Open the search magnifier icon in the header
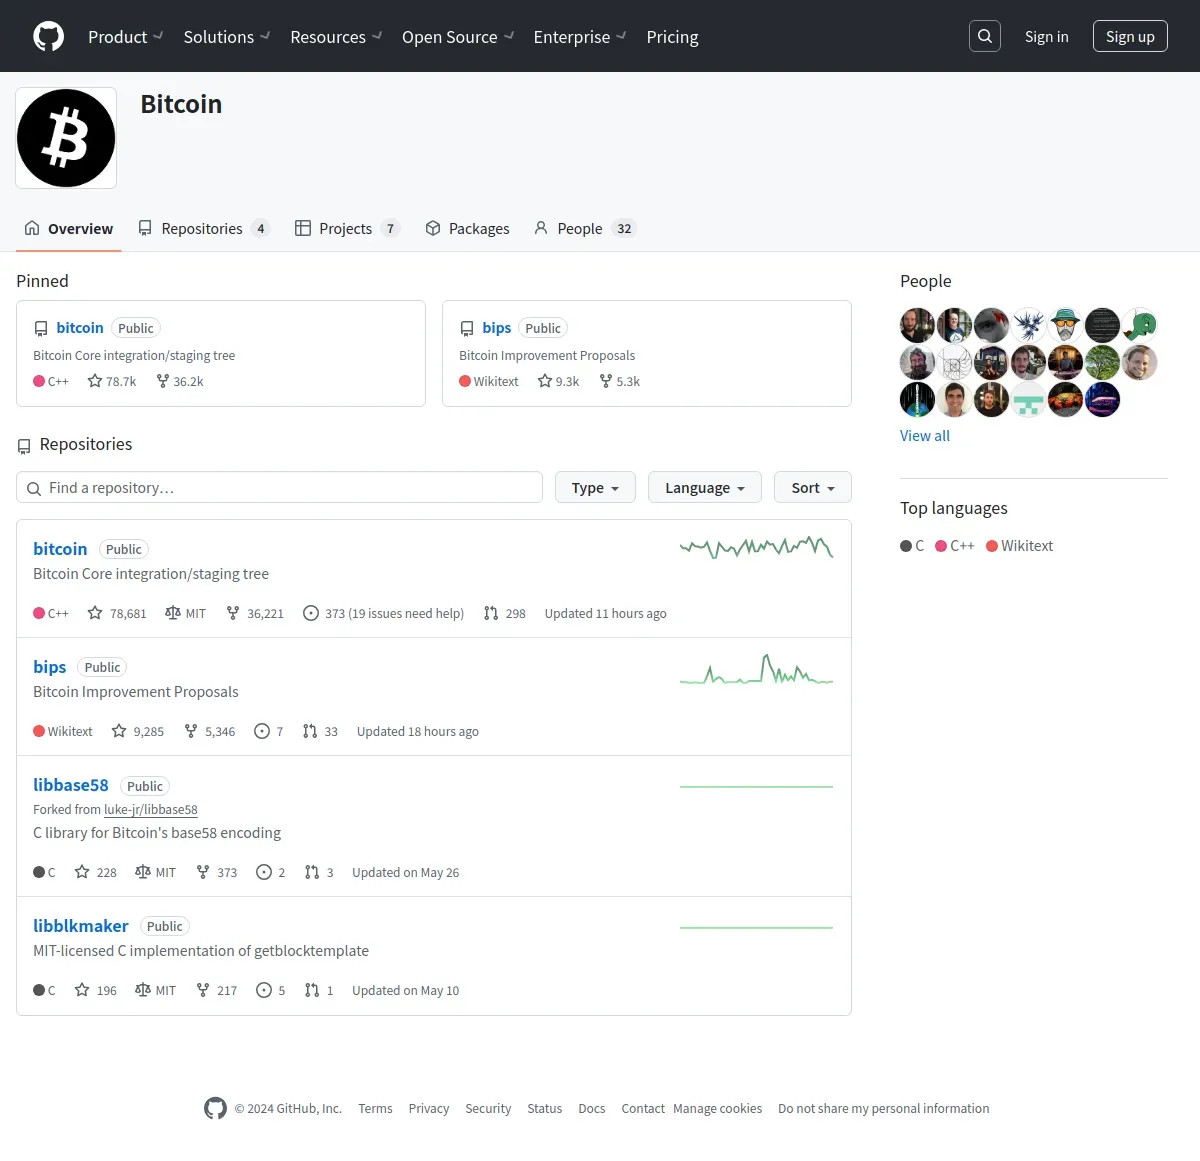 coord(985,36)
